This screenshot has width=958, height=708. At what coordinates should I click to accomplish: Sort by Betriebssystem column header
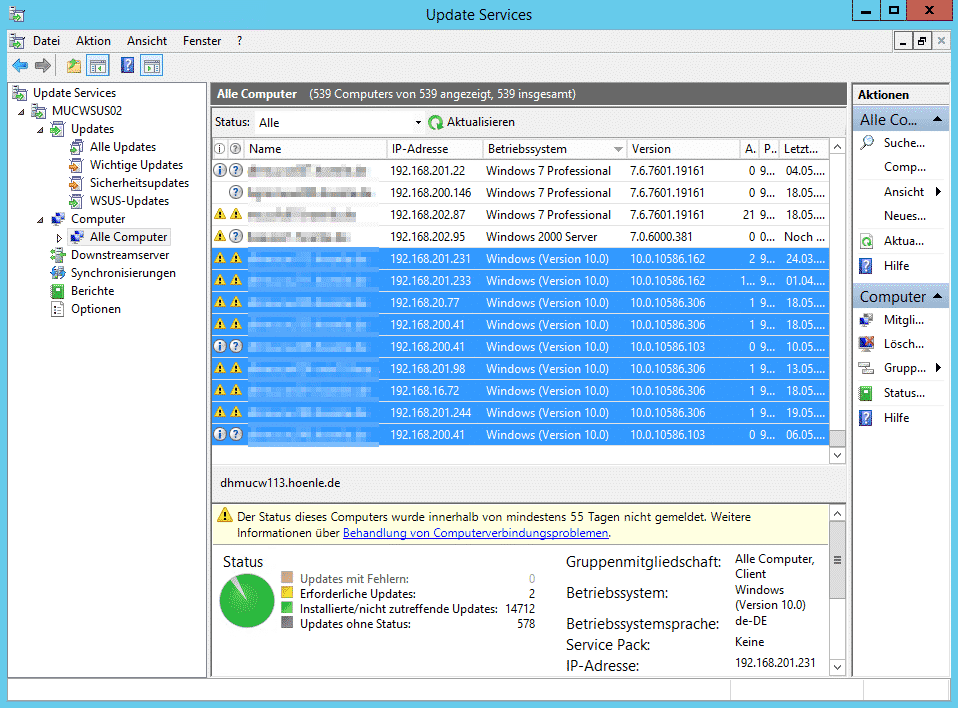coord(554,149)
